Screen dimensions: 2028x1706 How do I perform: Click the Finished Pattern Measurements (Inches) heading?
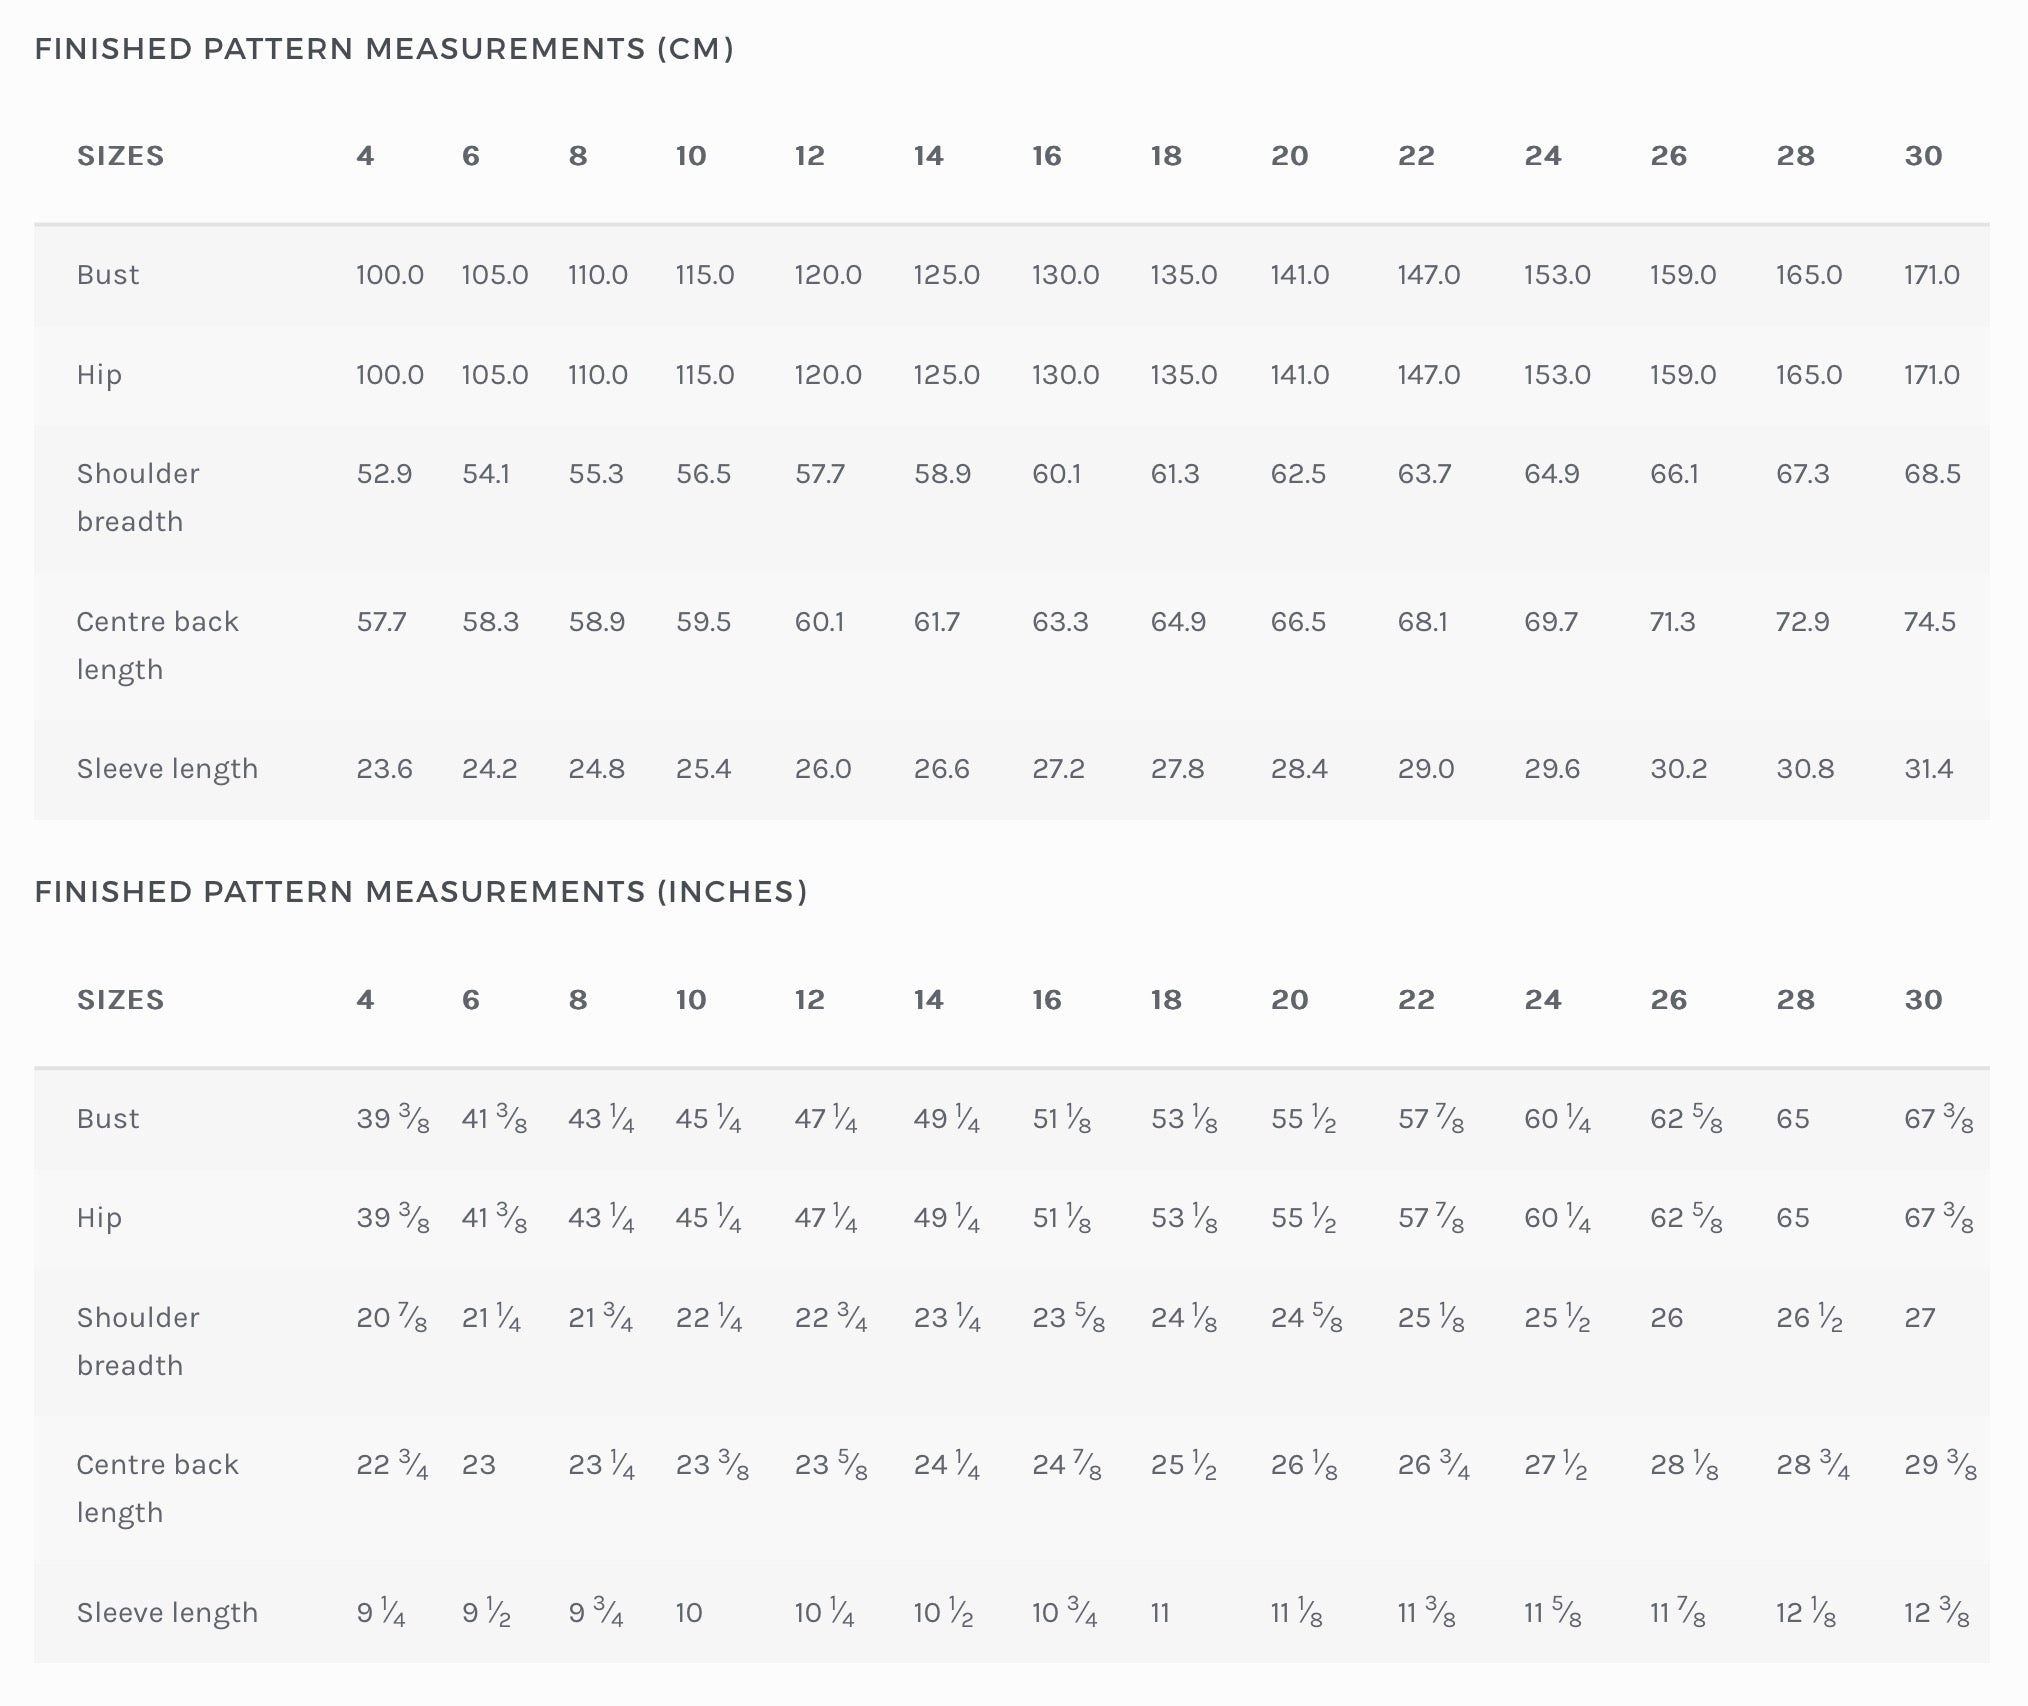pyautogui.click(x=420, y=892)
